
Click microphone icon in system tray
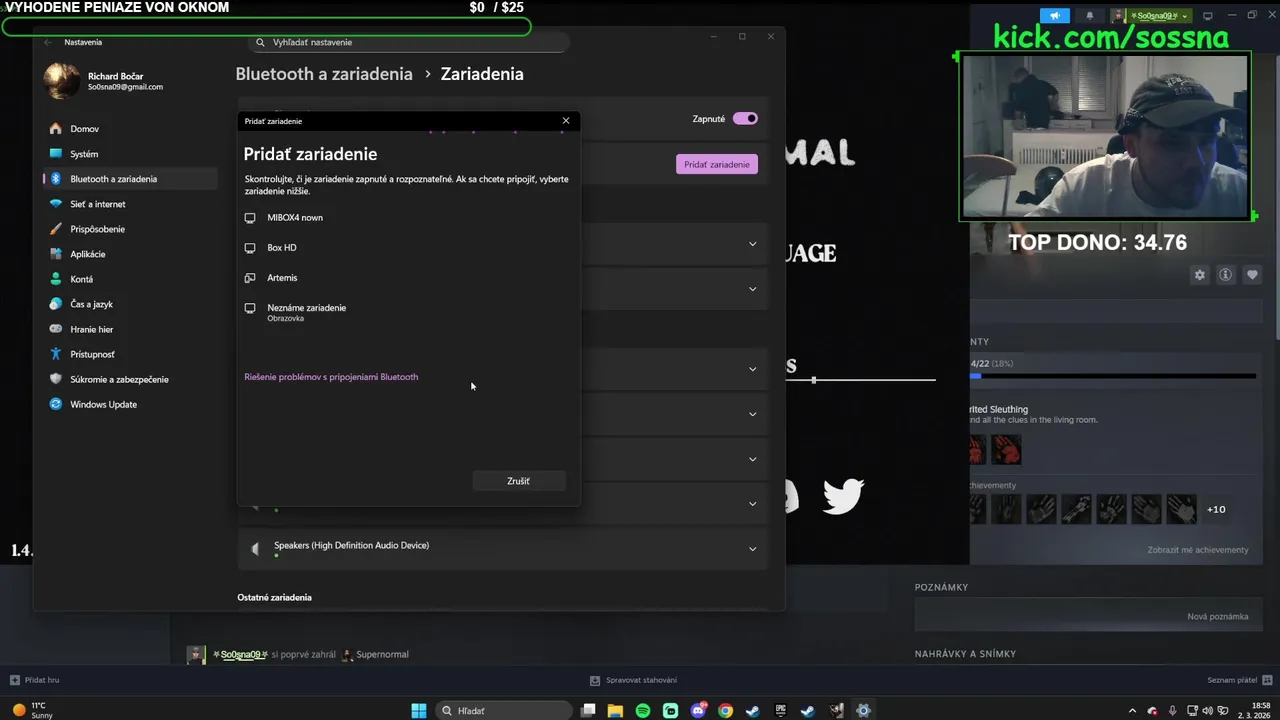(1172, 711)
